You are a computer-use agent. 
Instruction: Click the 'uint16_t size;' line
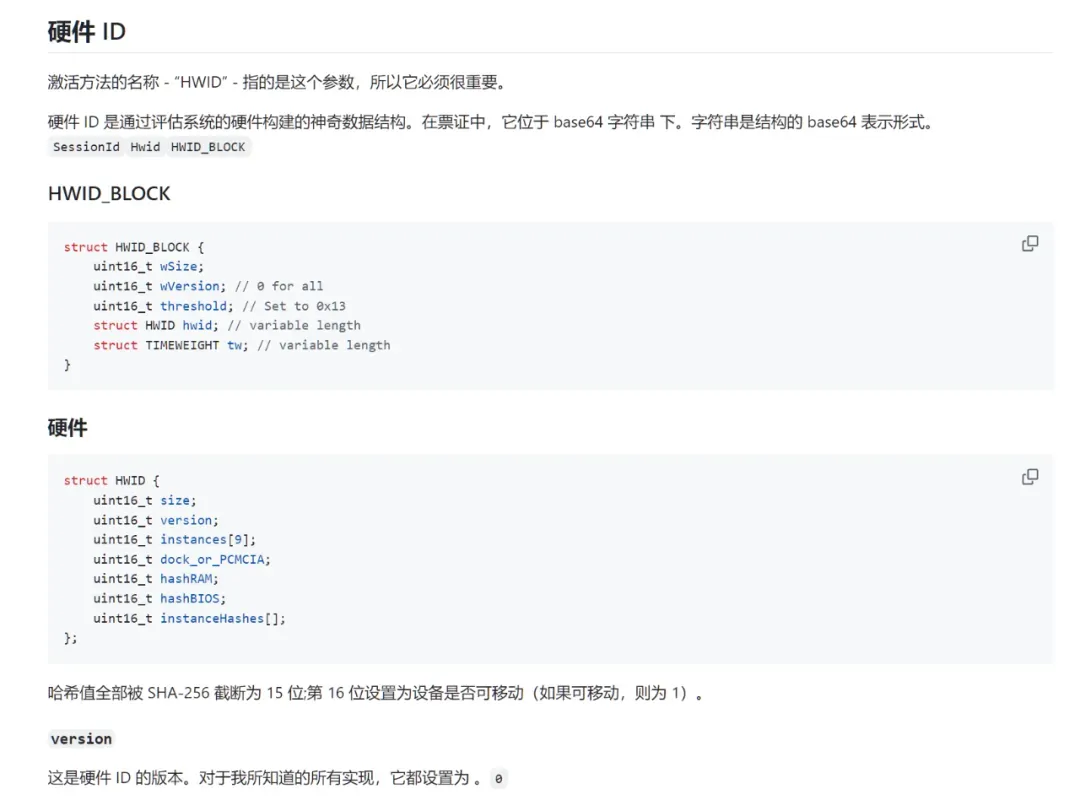click(x=145, y=500)
